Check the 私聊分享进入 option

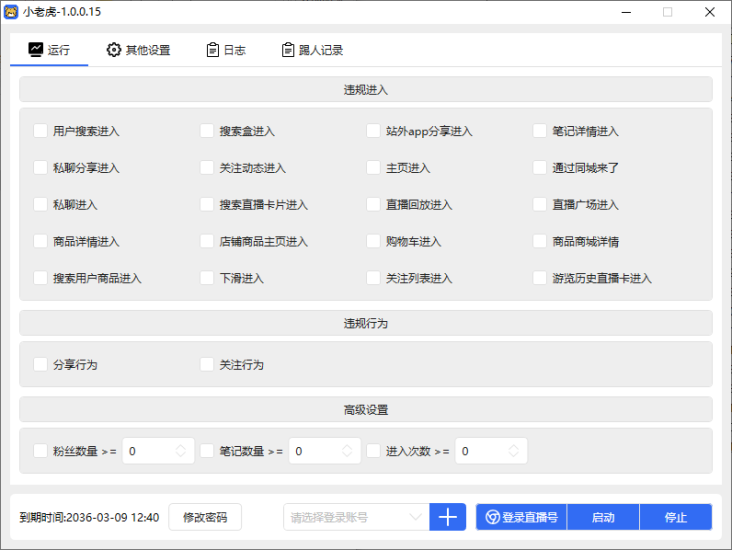41,168
